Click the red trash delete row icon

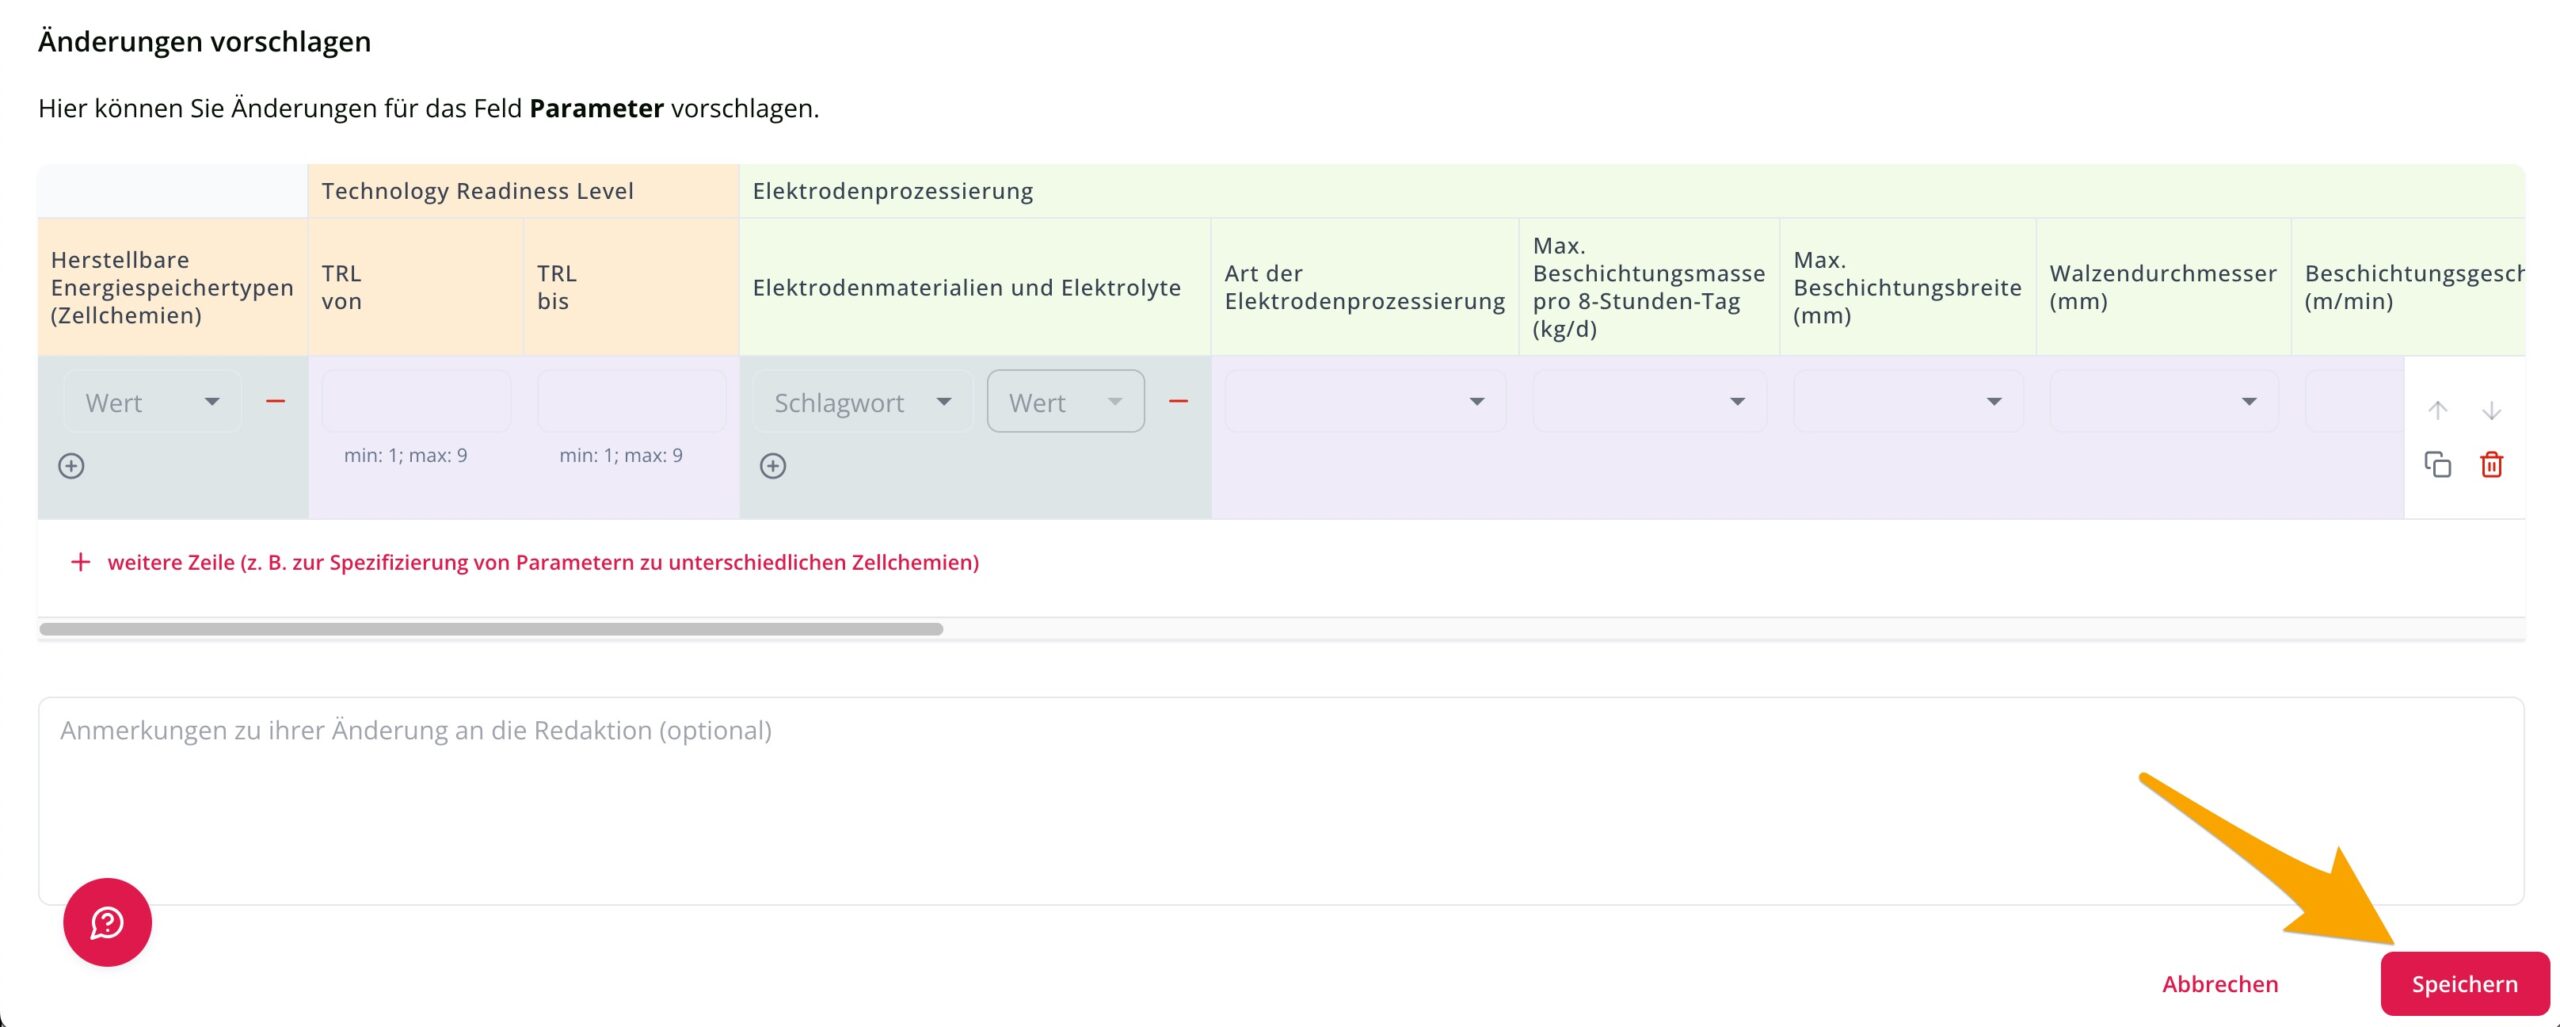click(2491, 465)
